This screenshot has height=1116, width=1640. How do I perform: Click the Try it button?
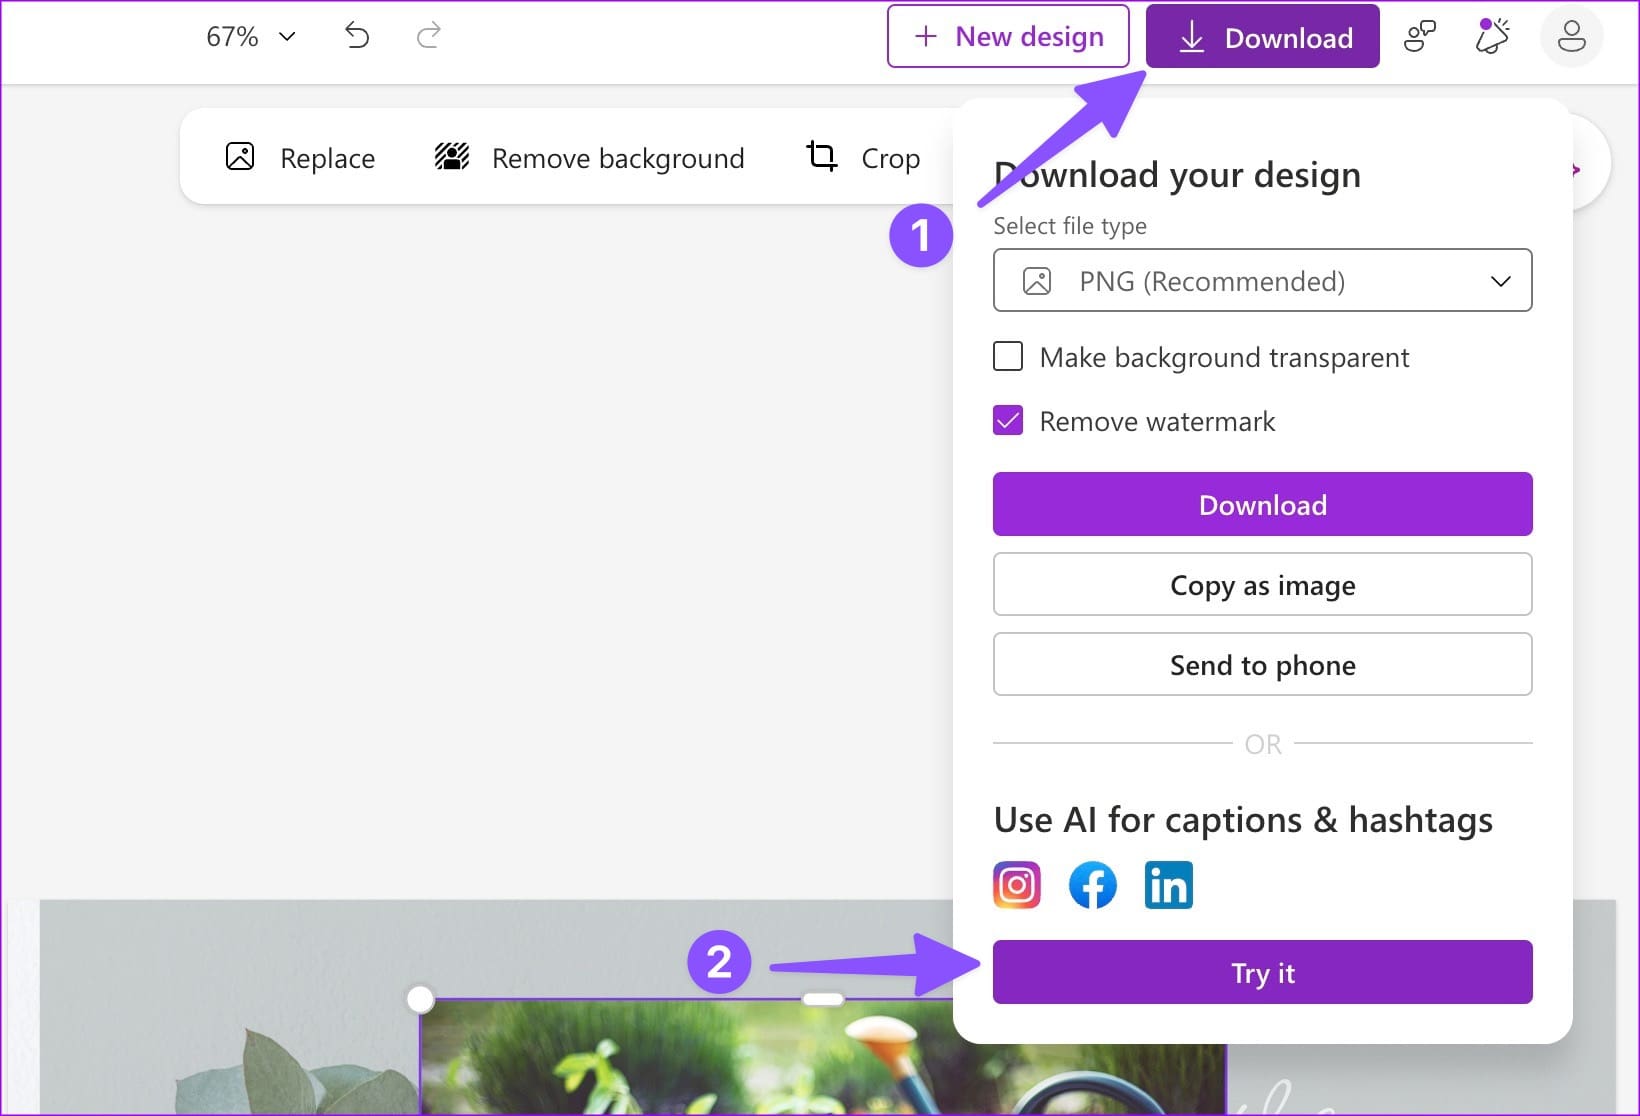[x=1262, y=973]
